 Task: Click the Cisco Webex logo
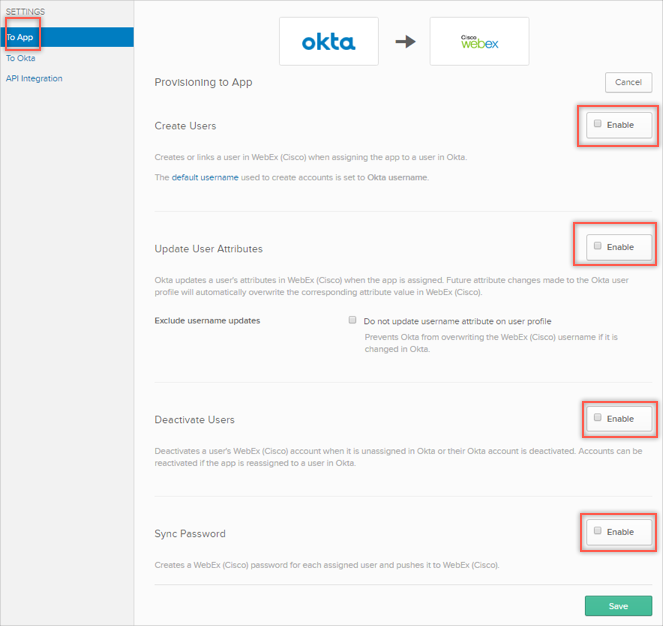[x=479, y=42]
